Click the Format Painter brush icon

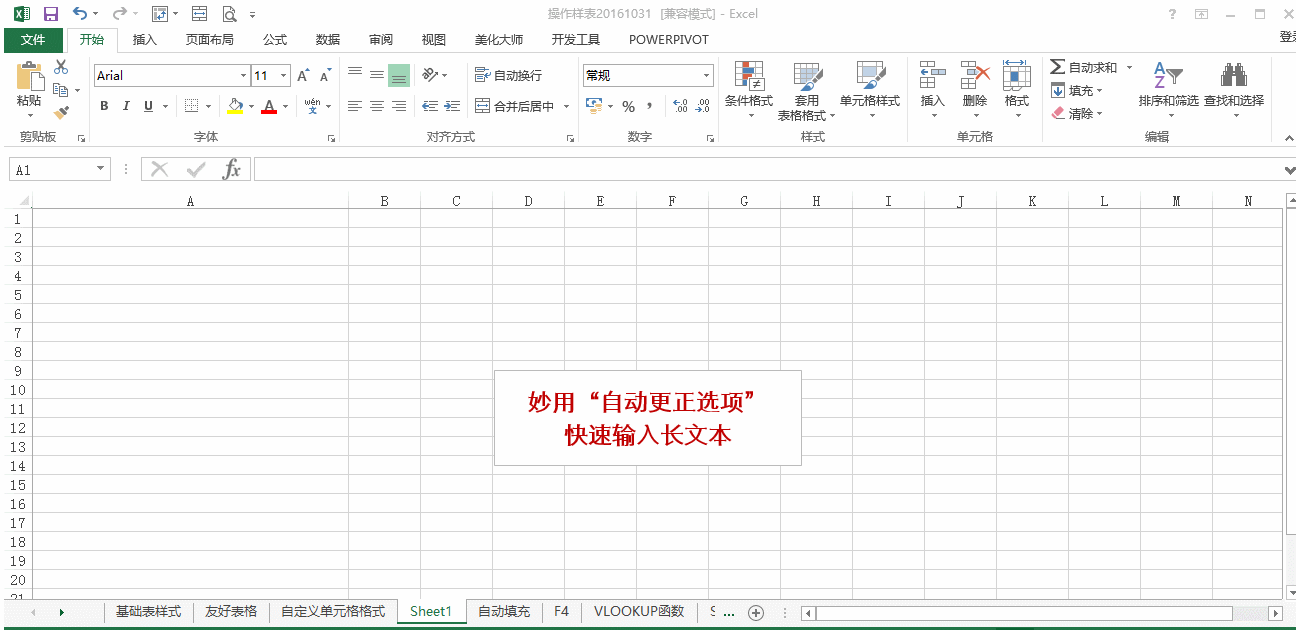tap(62, 113)
